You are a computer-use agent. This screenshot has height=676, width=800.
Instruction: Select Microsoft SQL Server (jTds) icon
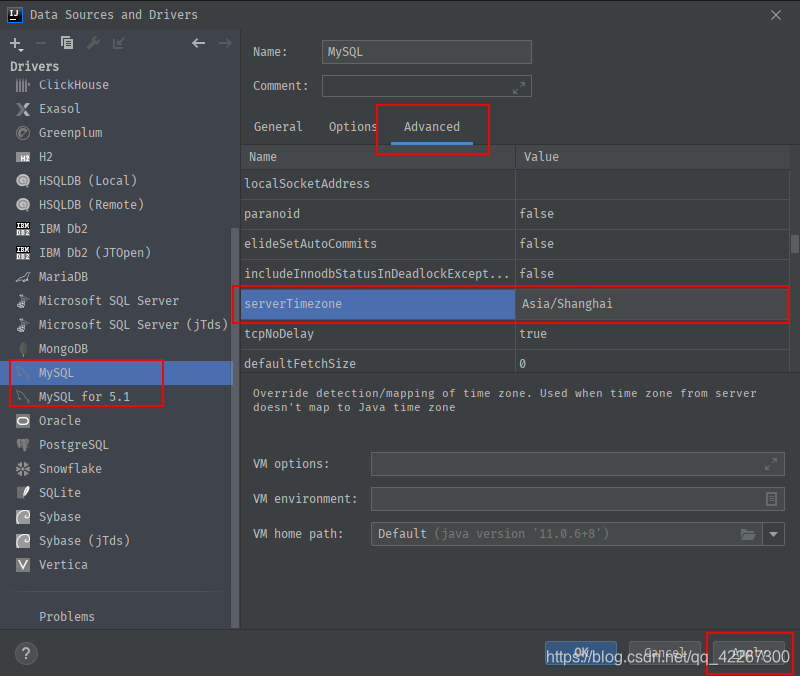click(22, 325)
